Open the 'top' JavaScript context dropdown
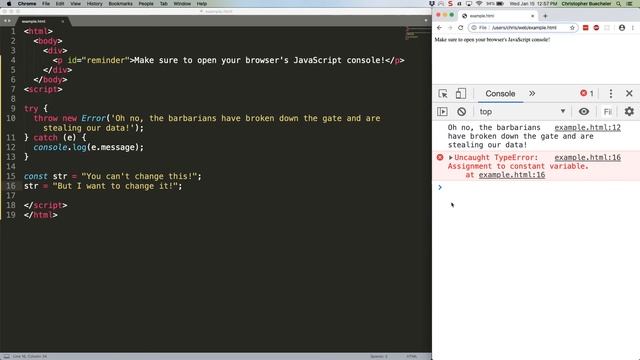 coord(522,111)
